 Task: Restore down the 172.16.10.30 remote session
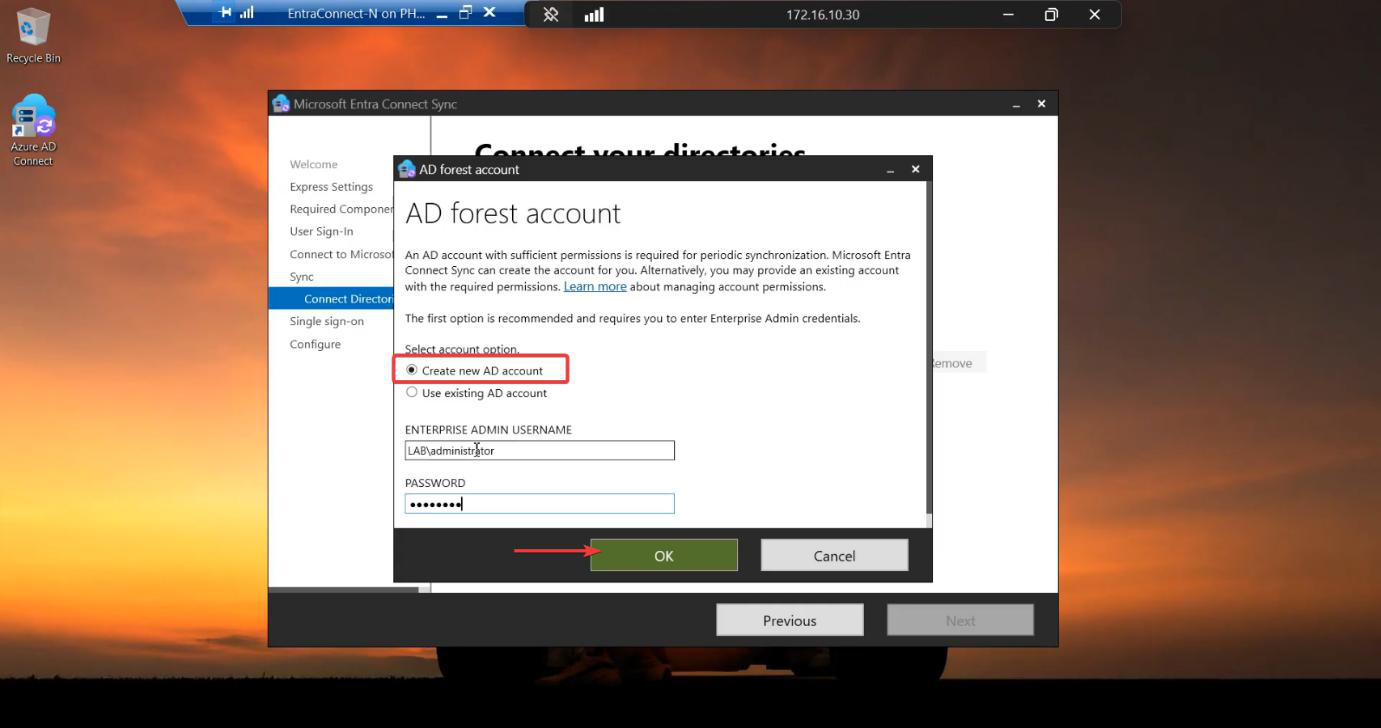[1051, 14]
